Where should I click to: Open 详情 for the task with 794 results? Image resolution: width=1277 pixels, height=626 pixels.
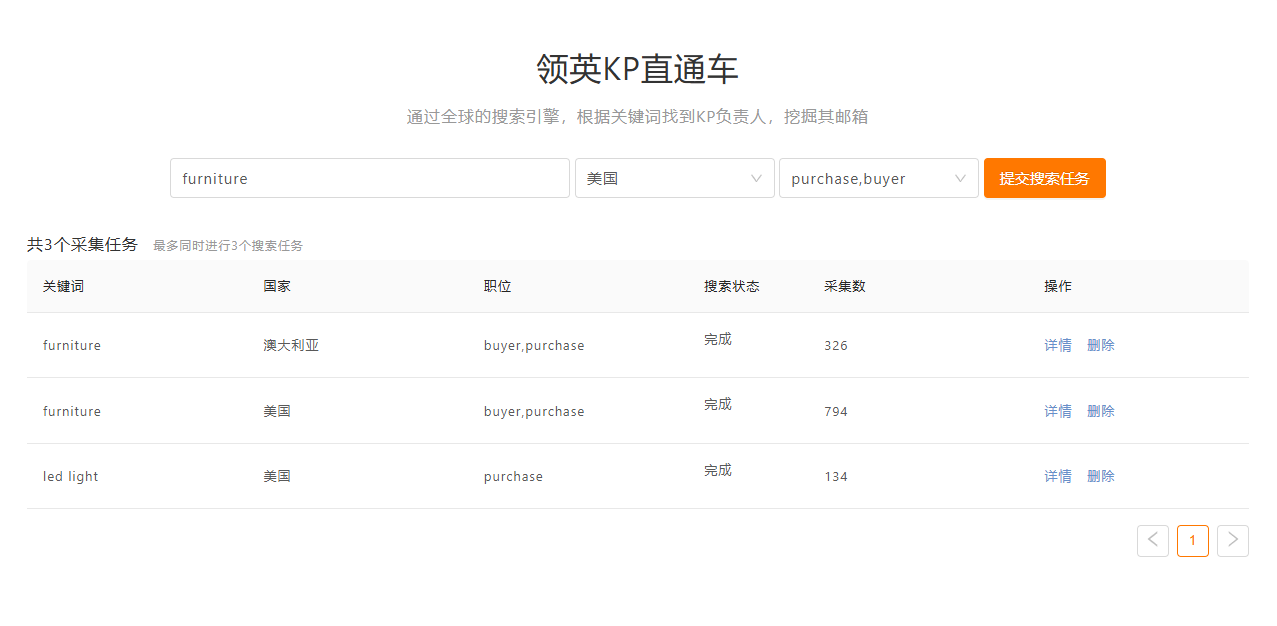[1058, 411]
